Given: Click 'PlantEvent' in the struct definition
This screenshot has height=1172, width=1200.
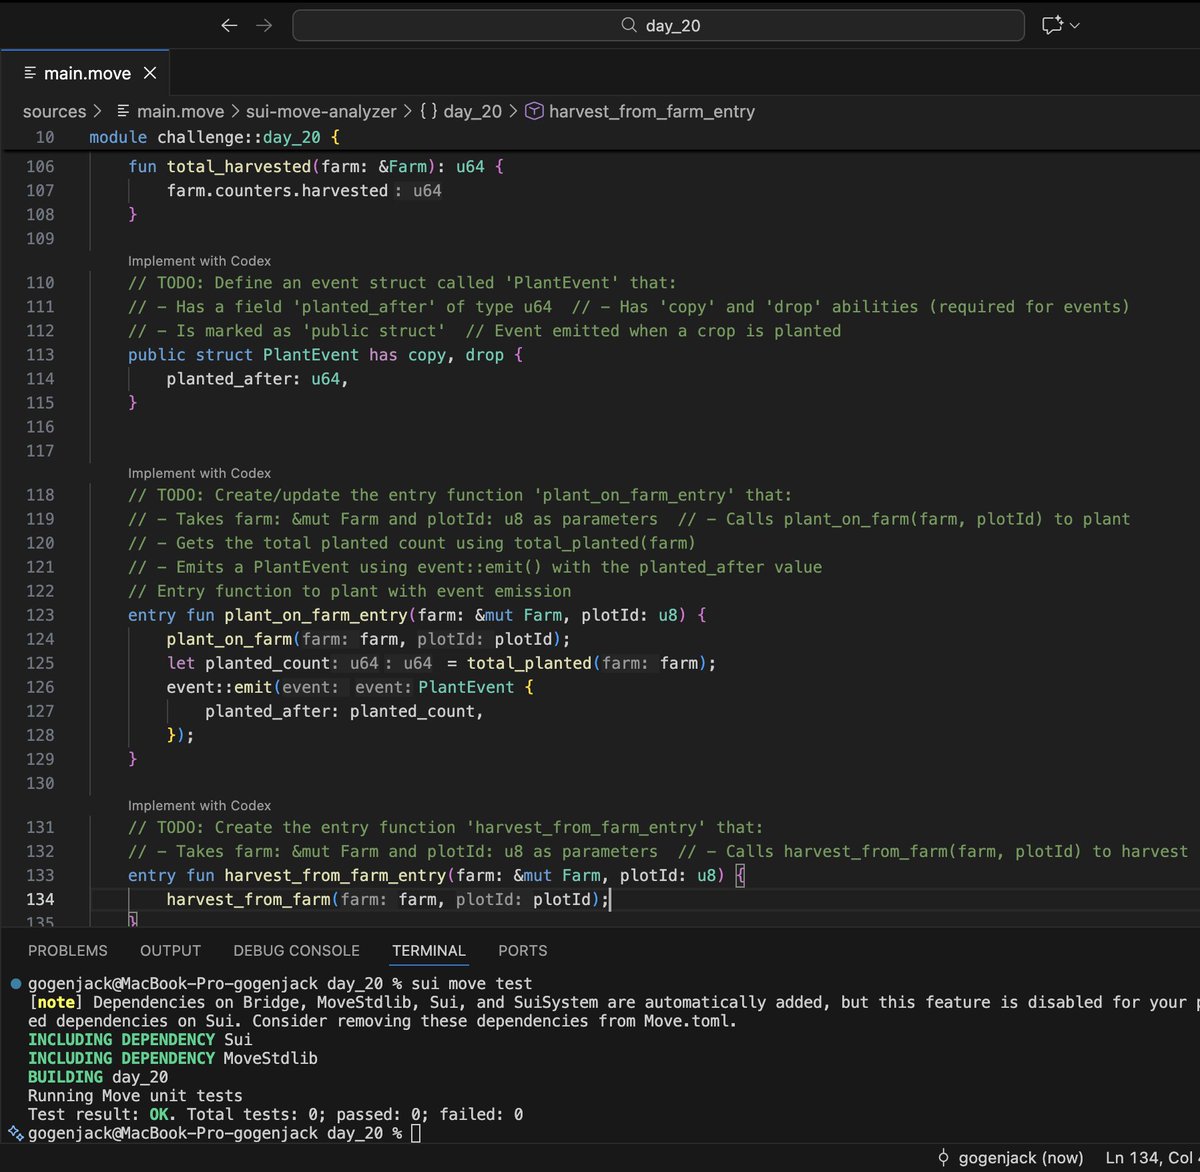Looking at the screenshot, I should (311, 355).
